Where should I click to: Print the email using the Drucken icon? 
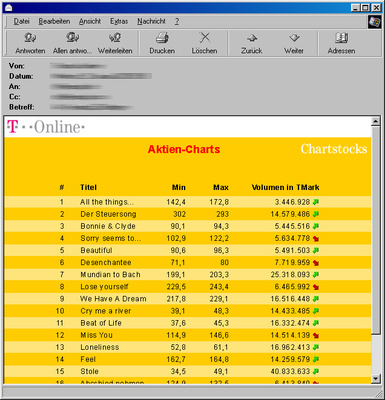coord(162,38)
